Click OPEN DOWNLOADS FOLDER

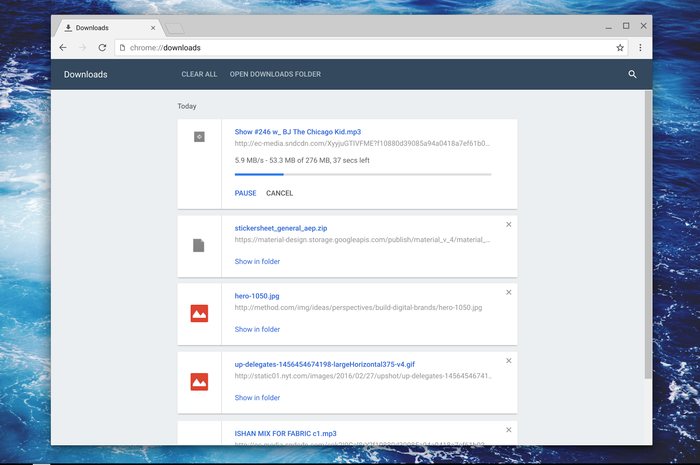(x=275, y=74)
